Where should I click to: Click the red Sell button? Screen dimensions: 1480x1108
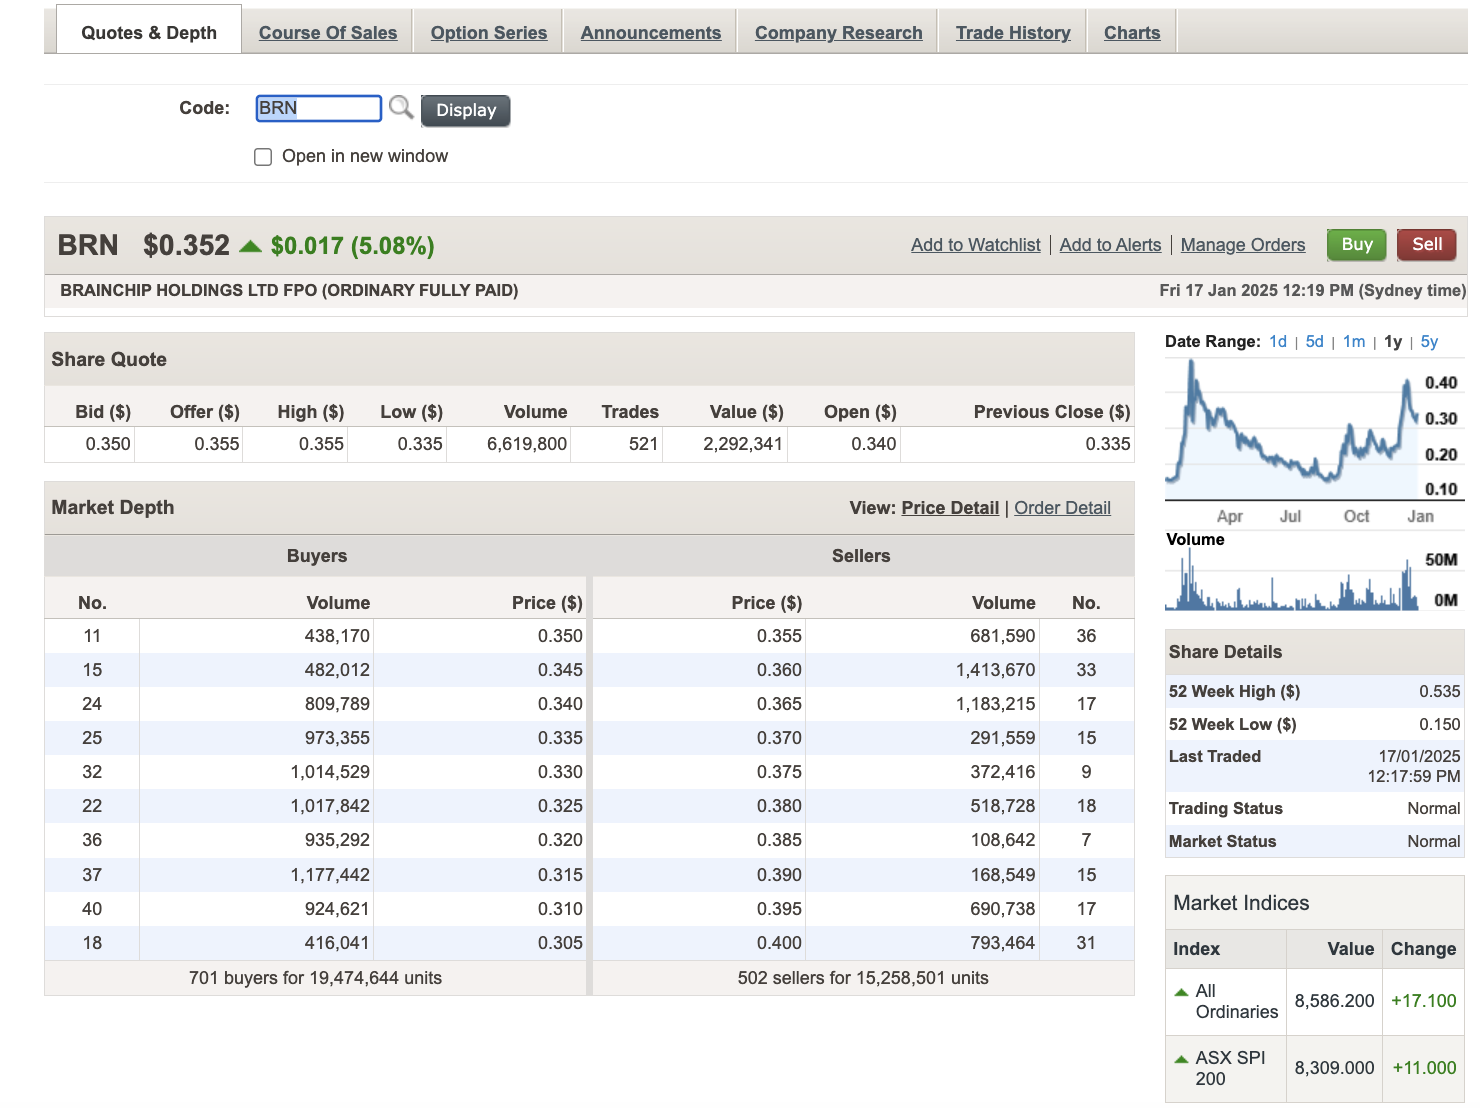[1426, 245]
